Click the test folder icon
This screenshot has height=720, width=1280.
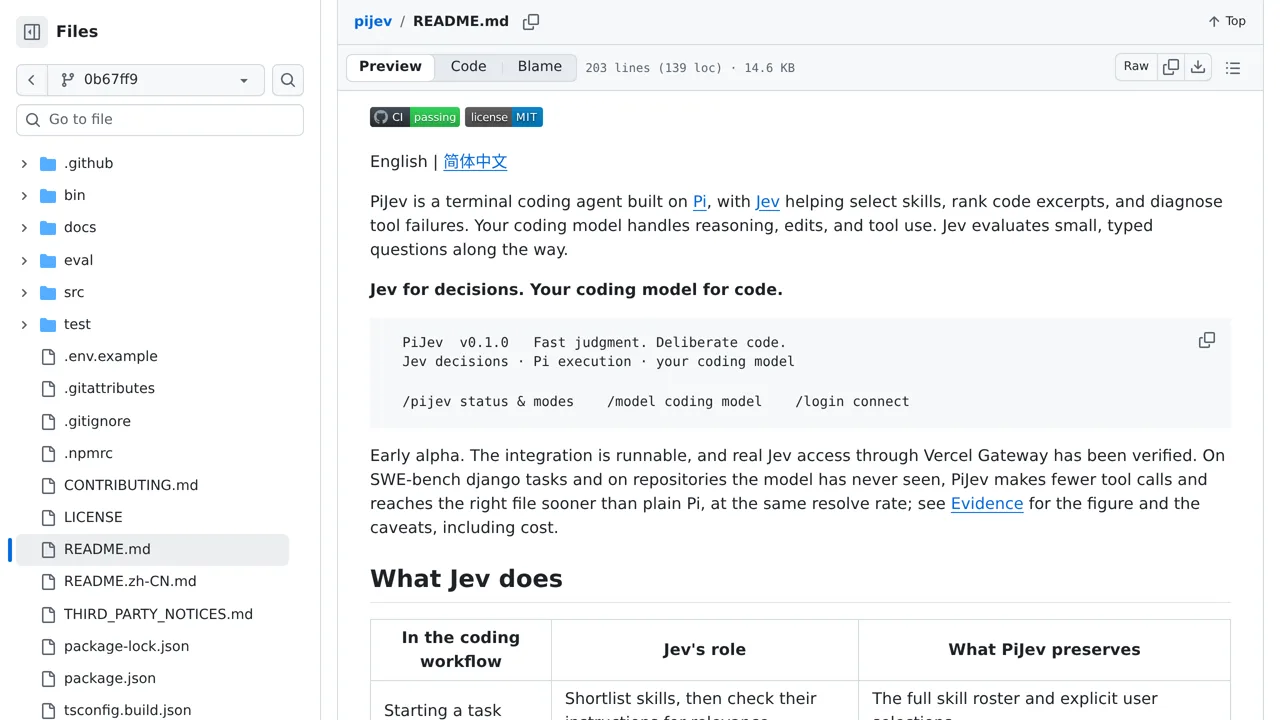point(48,324)
